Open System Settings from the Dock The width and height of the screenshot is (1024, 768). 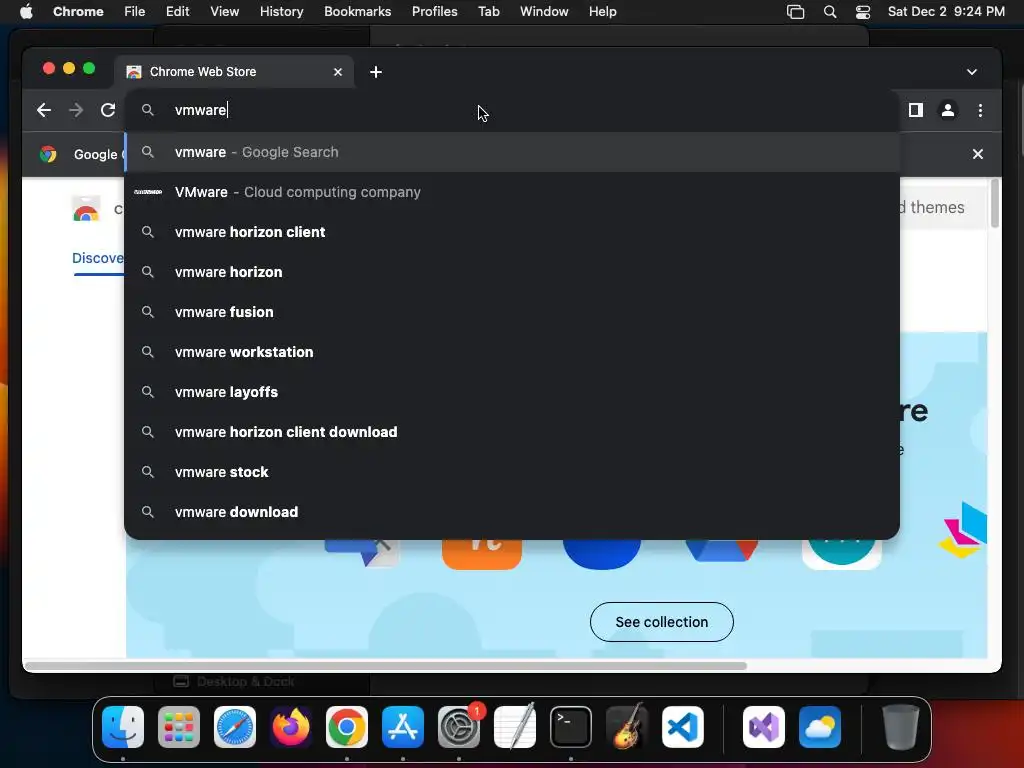[458, 727]
